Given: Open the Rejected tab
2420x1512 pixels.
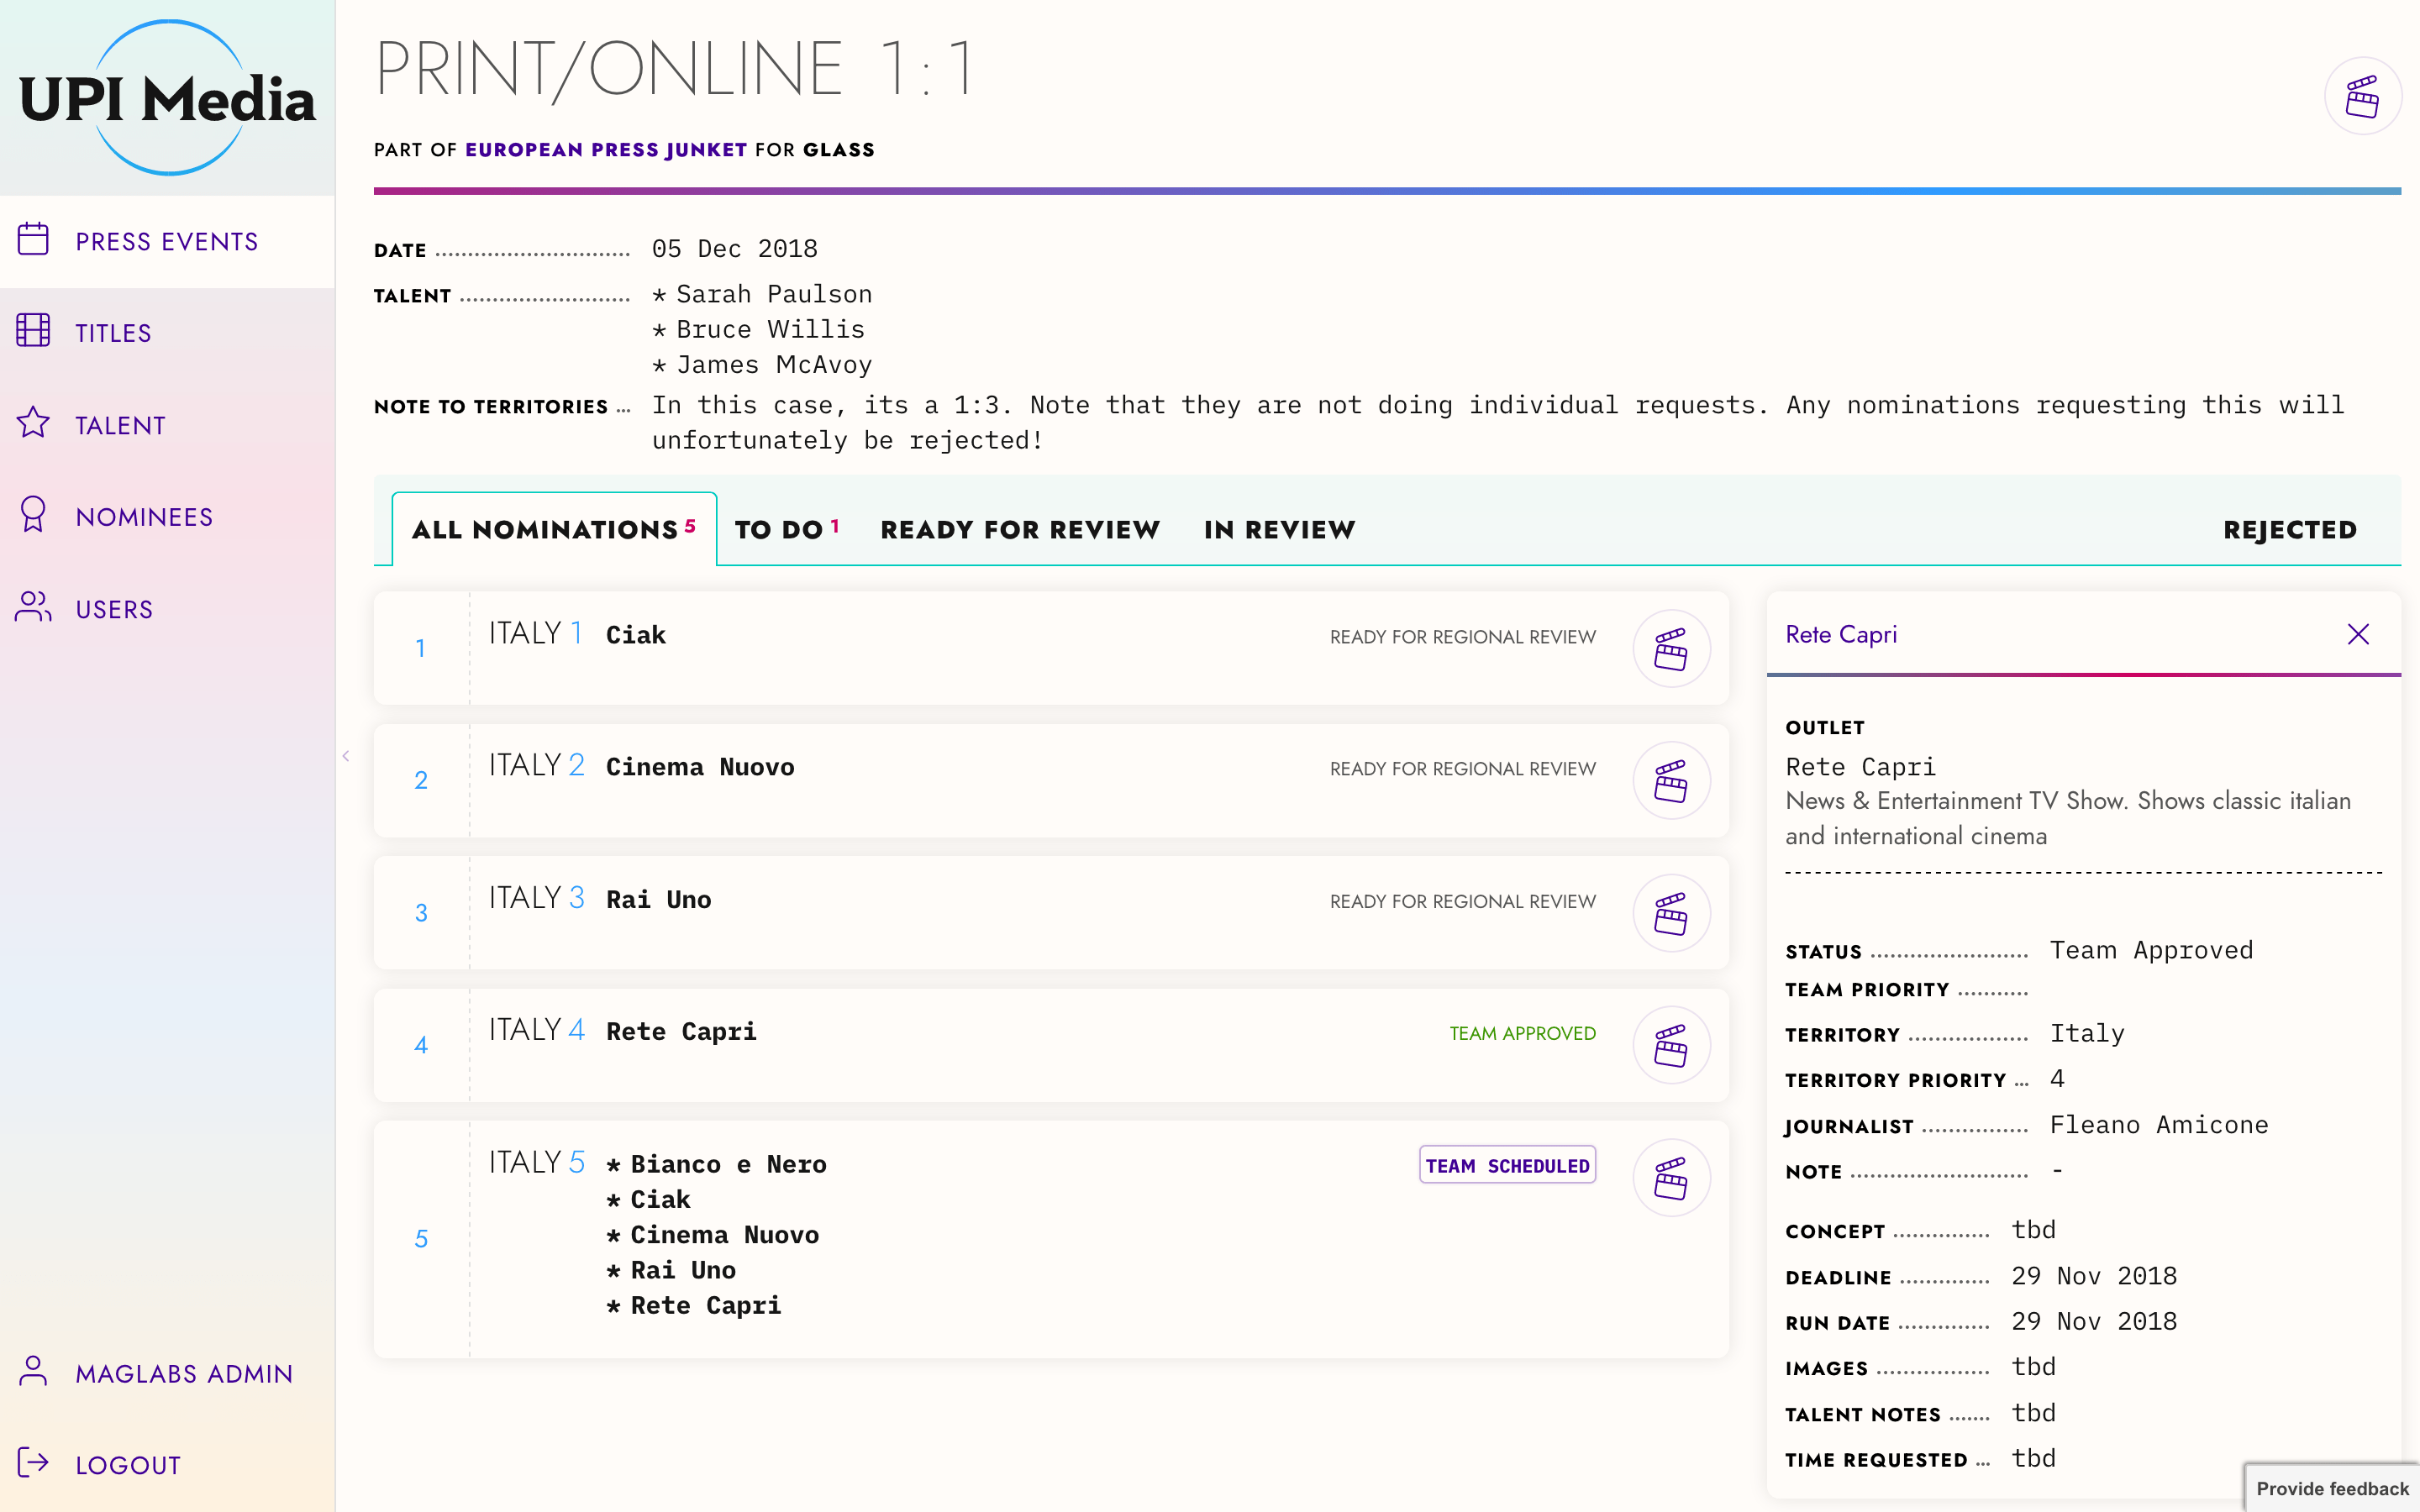Looking at the screenshot, I should pyautogui.click(x=2290, y=529).
